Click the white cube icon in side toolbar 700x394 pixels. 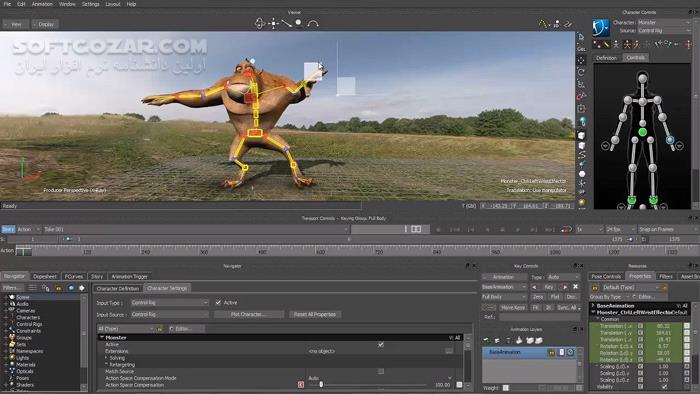(581, 135)
